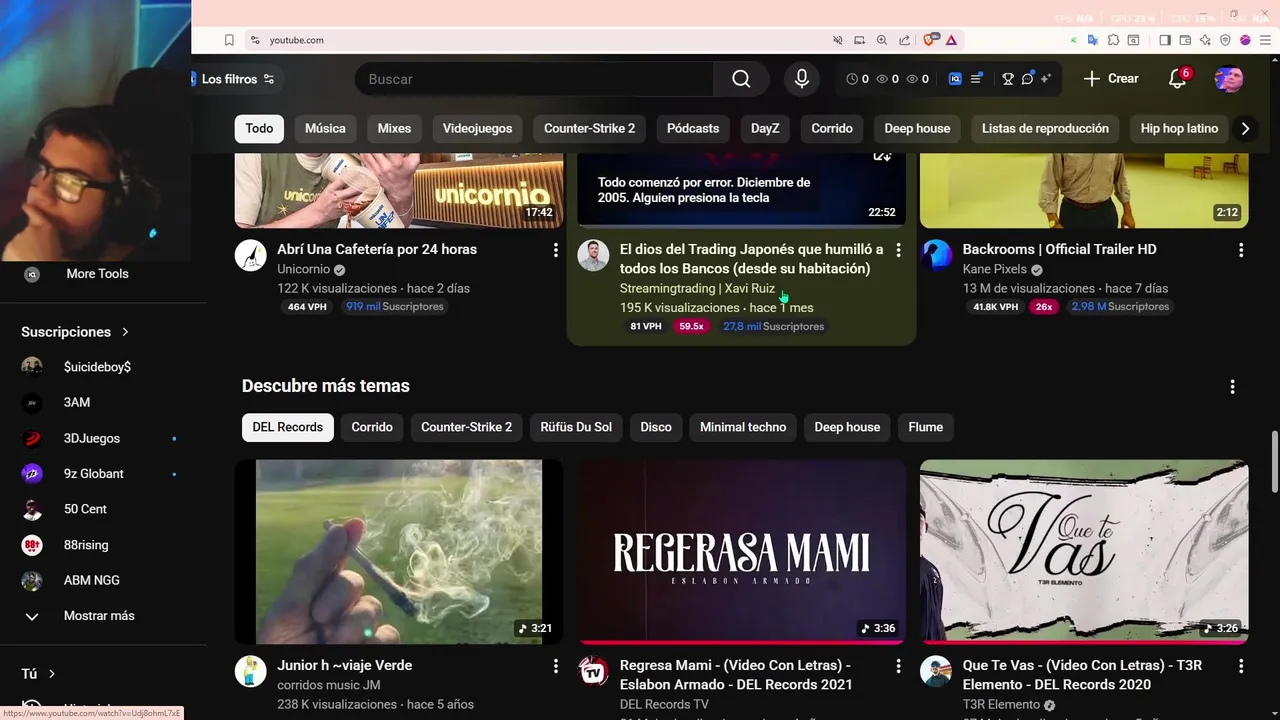Image resolution: width=1280 pixels, height=720 pixels.
Task: Open options for Abrí Una Cafetería video
Action: (x=556, y=250)
